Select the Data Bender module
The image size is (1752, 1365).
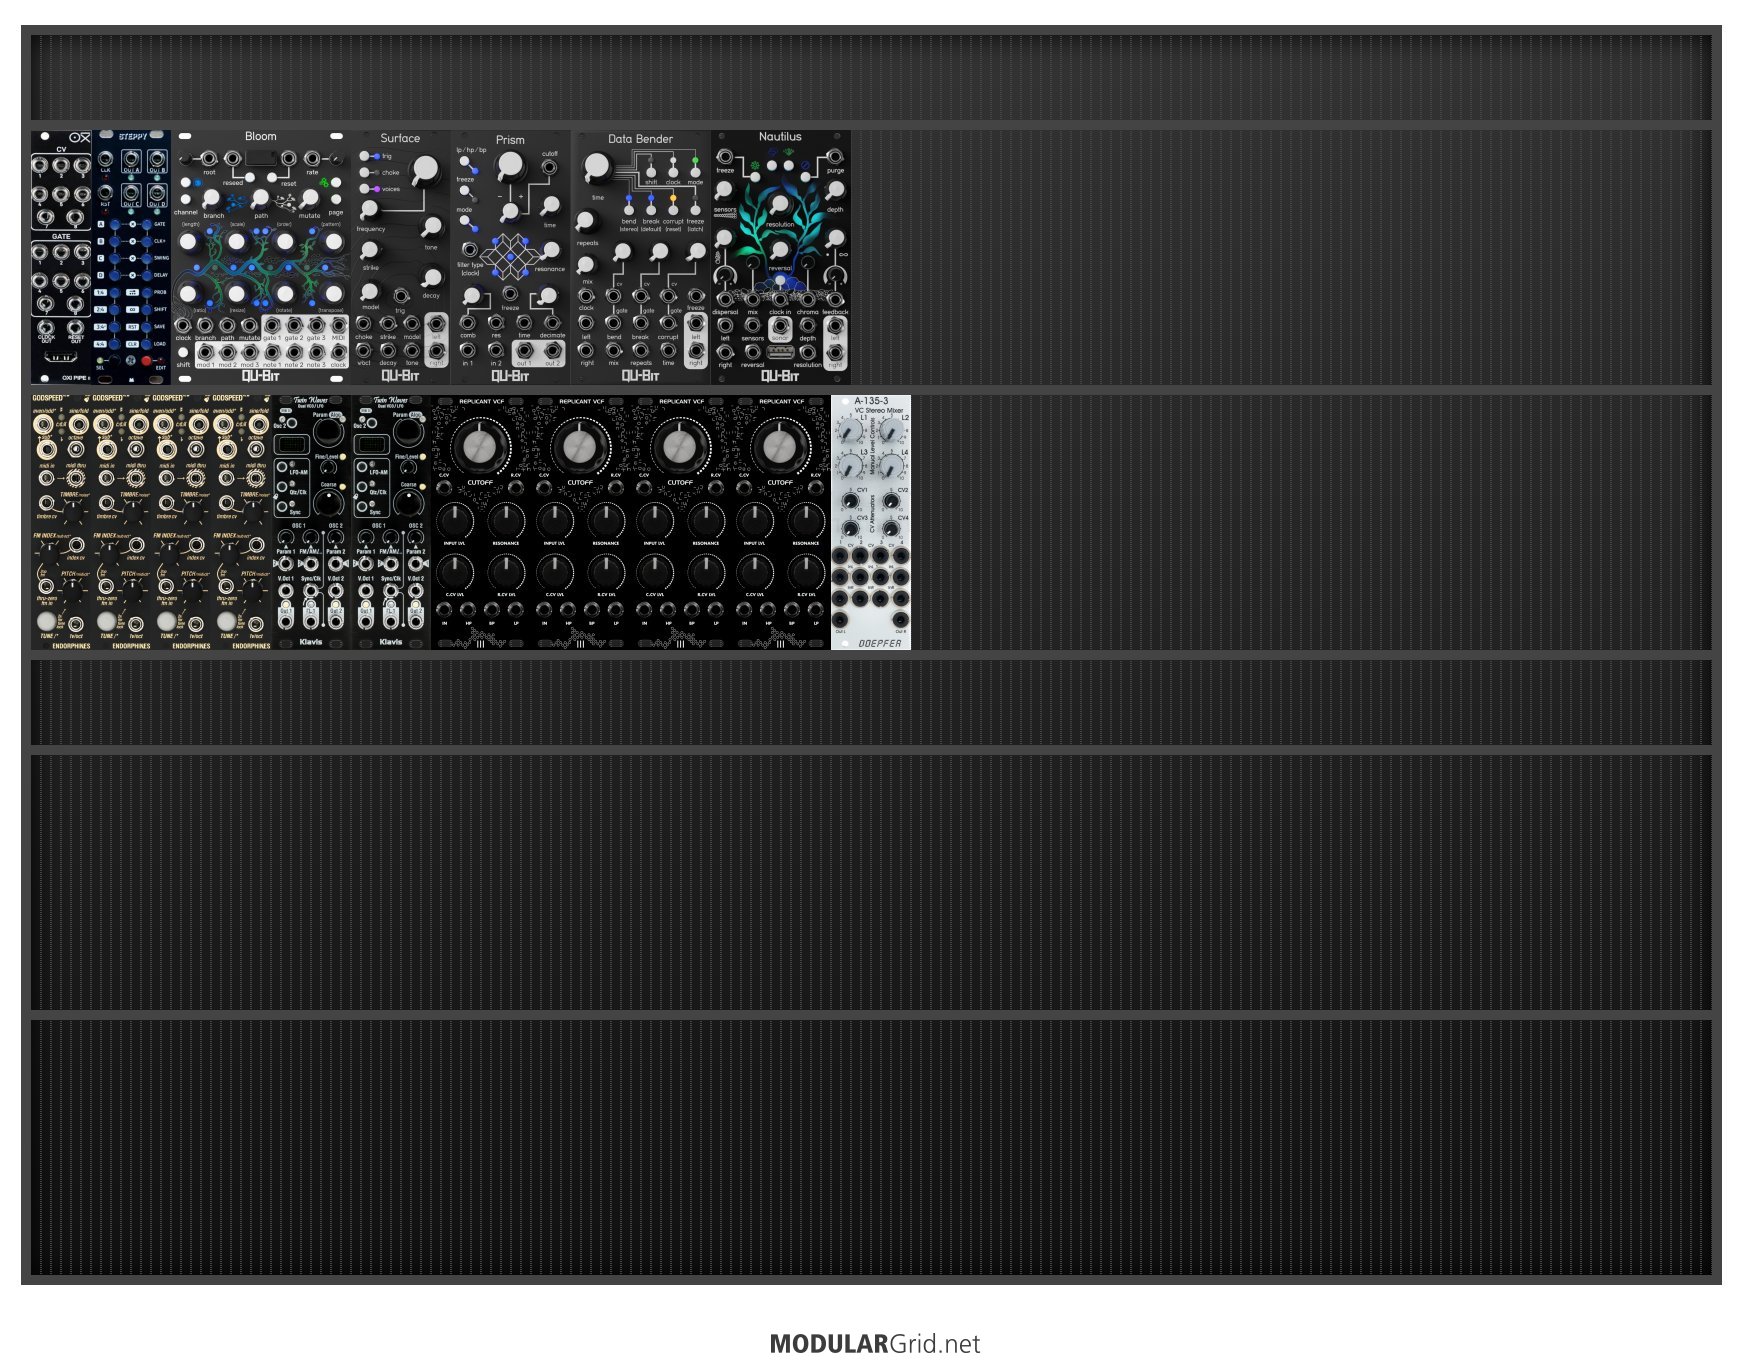coord(641,257)
